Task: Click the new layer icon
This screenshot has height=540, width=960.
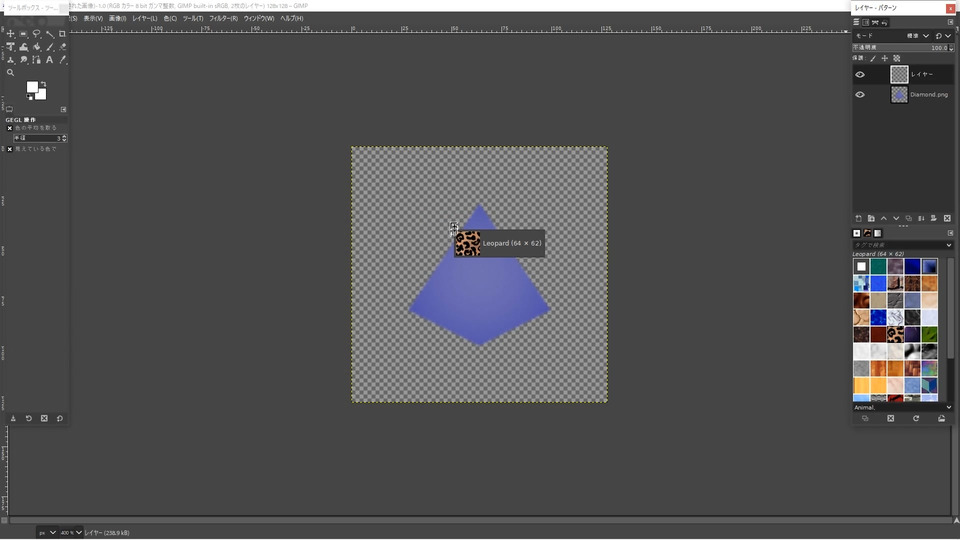Action: pyautogui.click(x=858, y=218)
